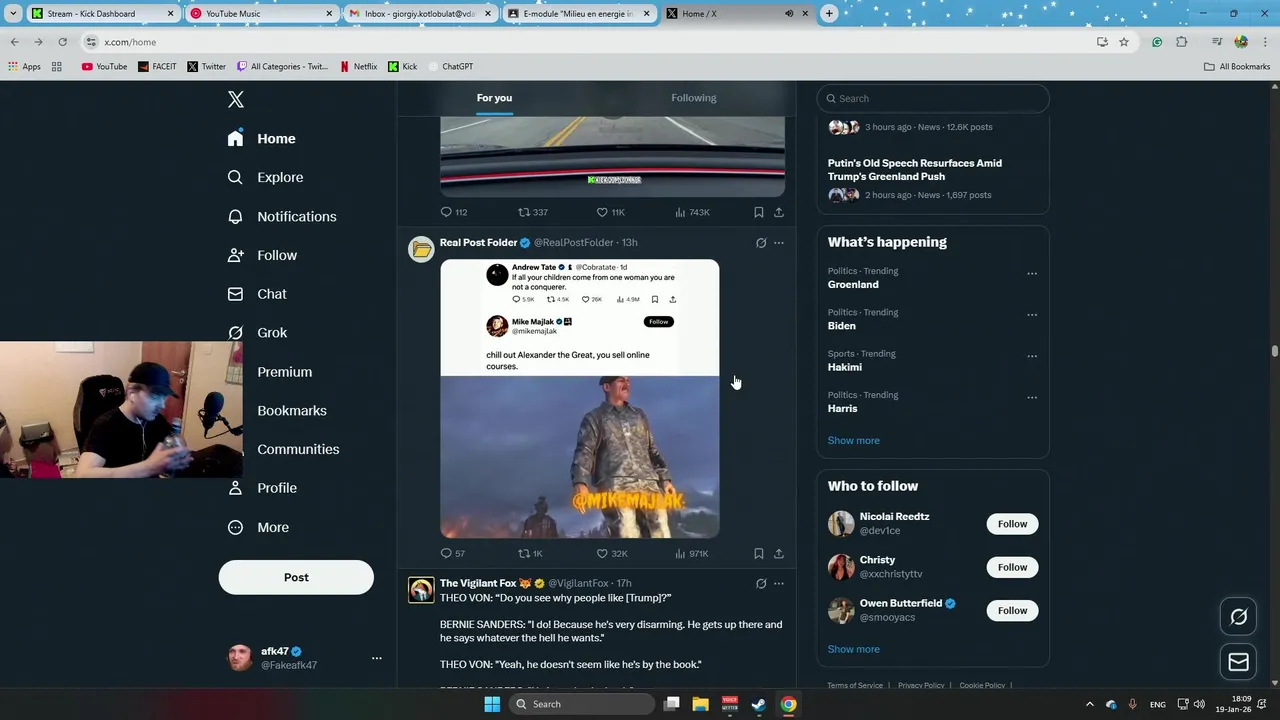Open the Follow section in the sidebar
The width and height of the screenshot is (1280, 720).
[262, 255]
